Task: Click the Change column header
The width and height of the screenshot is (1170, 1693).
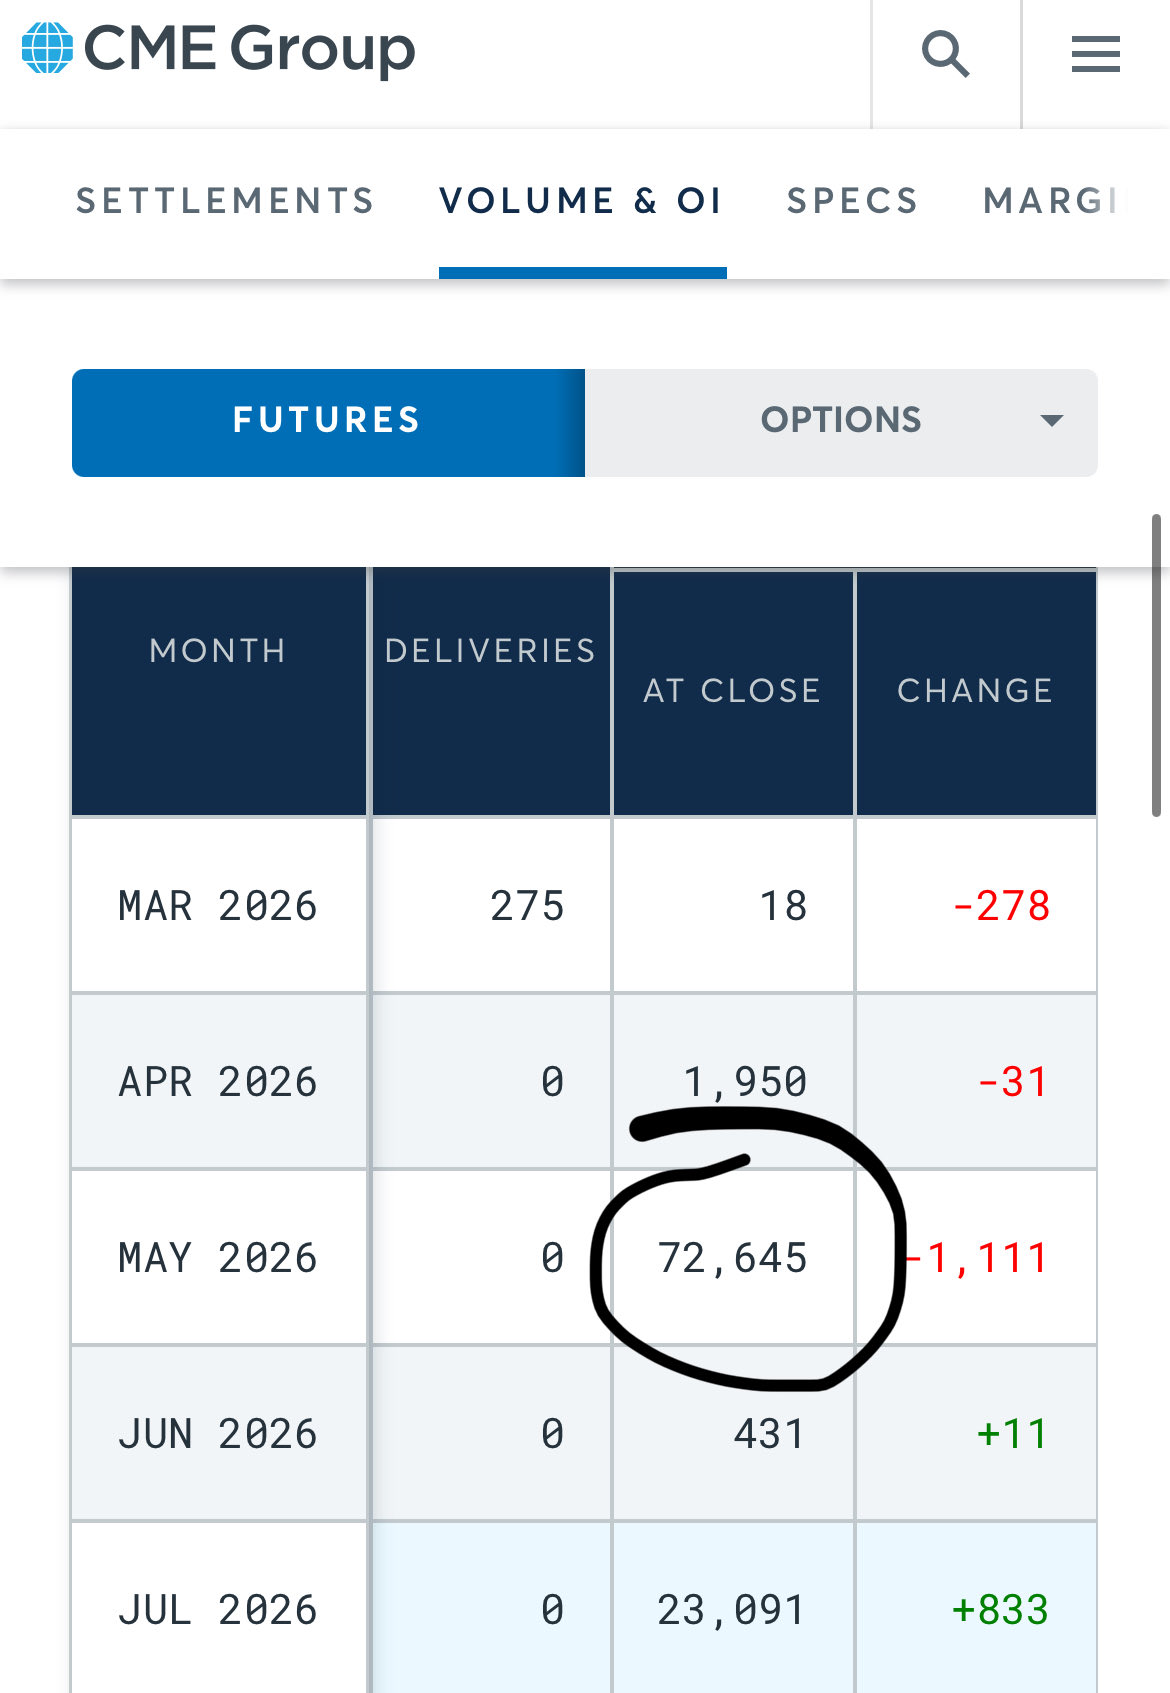Action: tap(975, 691)
